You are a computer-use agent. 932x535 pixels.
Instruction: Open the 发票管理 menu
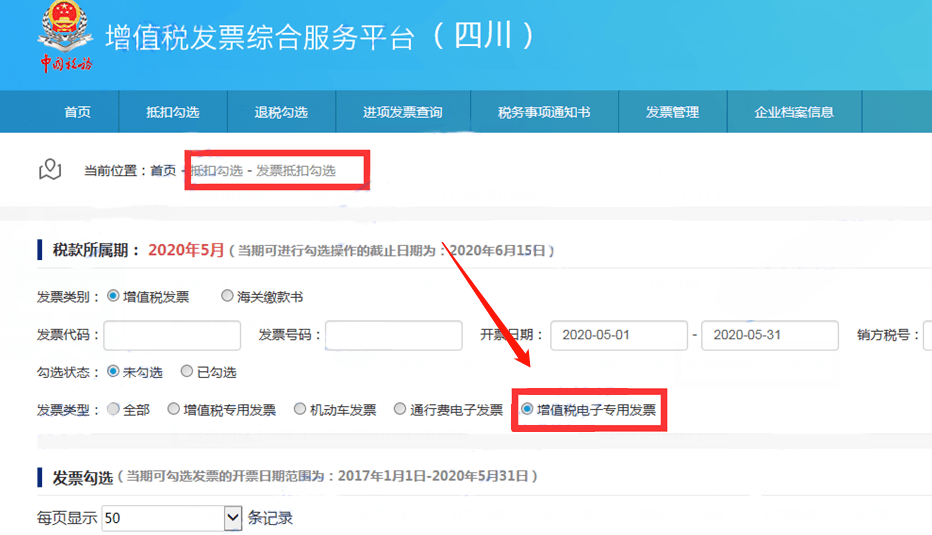tap(672, 112)
